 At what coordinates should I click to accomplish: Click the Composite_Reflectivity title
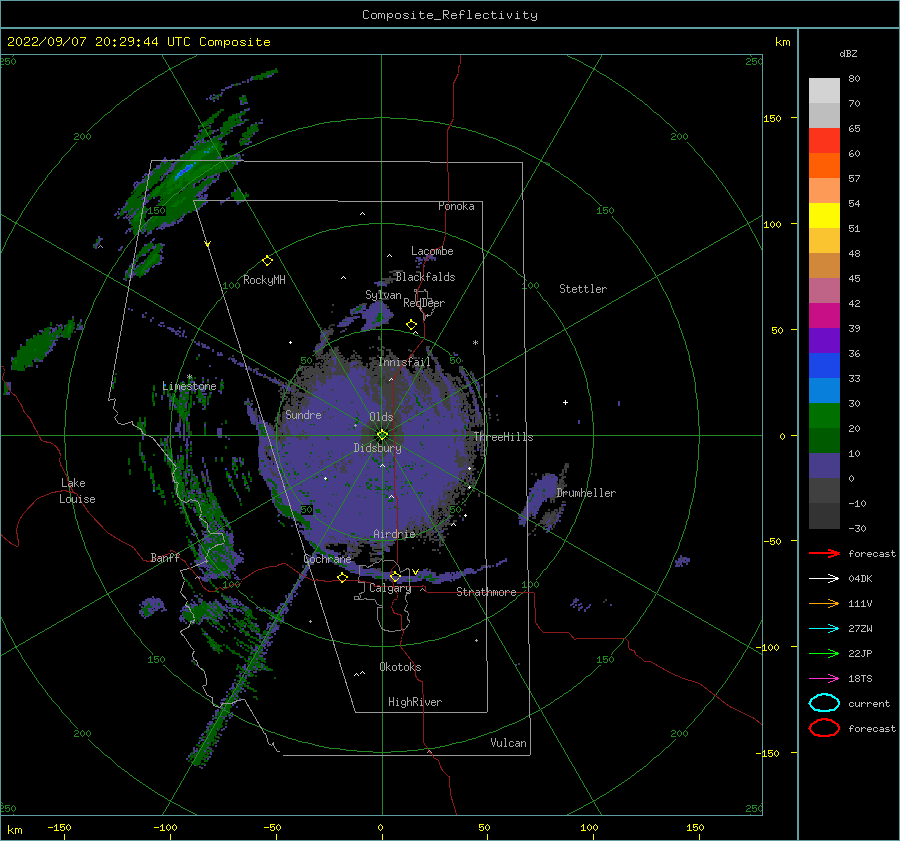450,15
